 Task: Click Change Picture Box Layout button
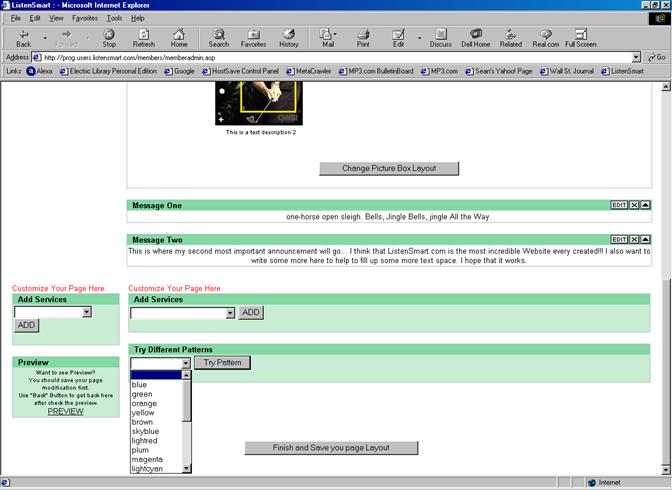click(389, 168)
